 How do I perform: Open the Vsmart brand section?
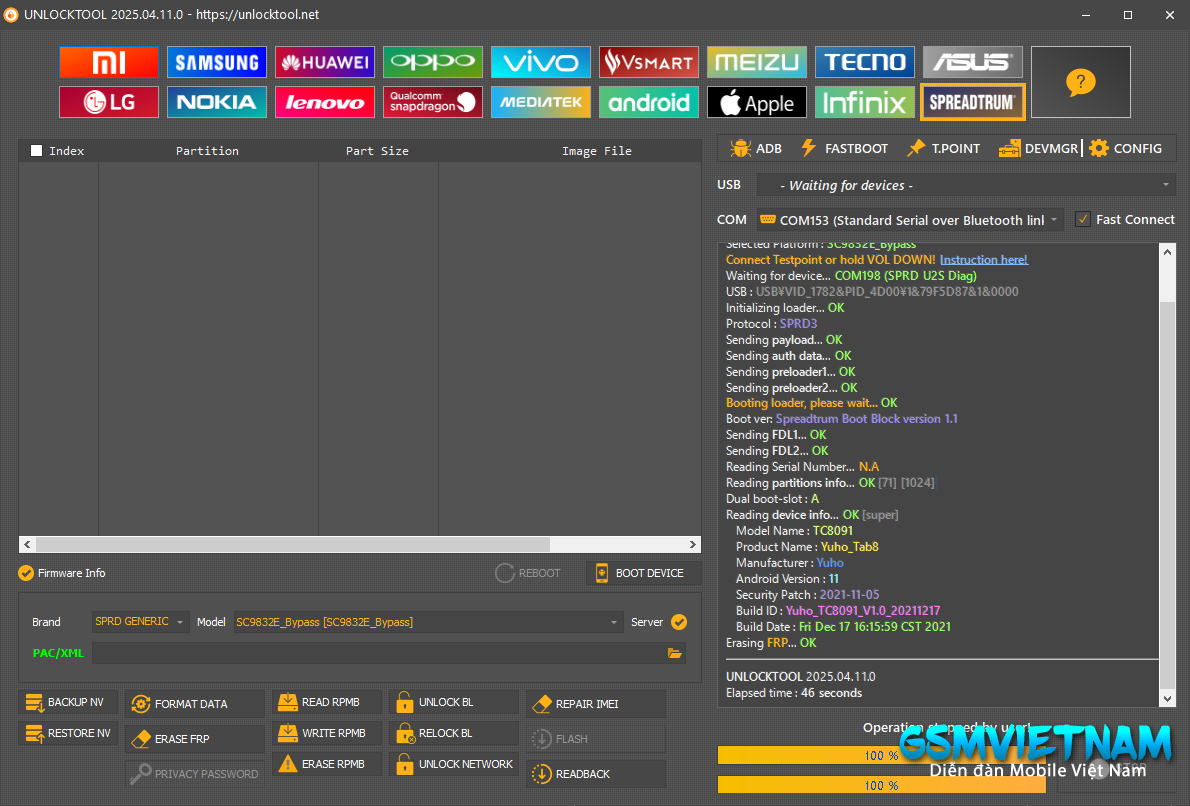649,62
